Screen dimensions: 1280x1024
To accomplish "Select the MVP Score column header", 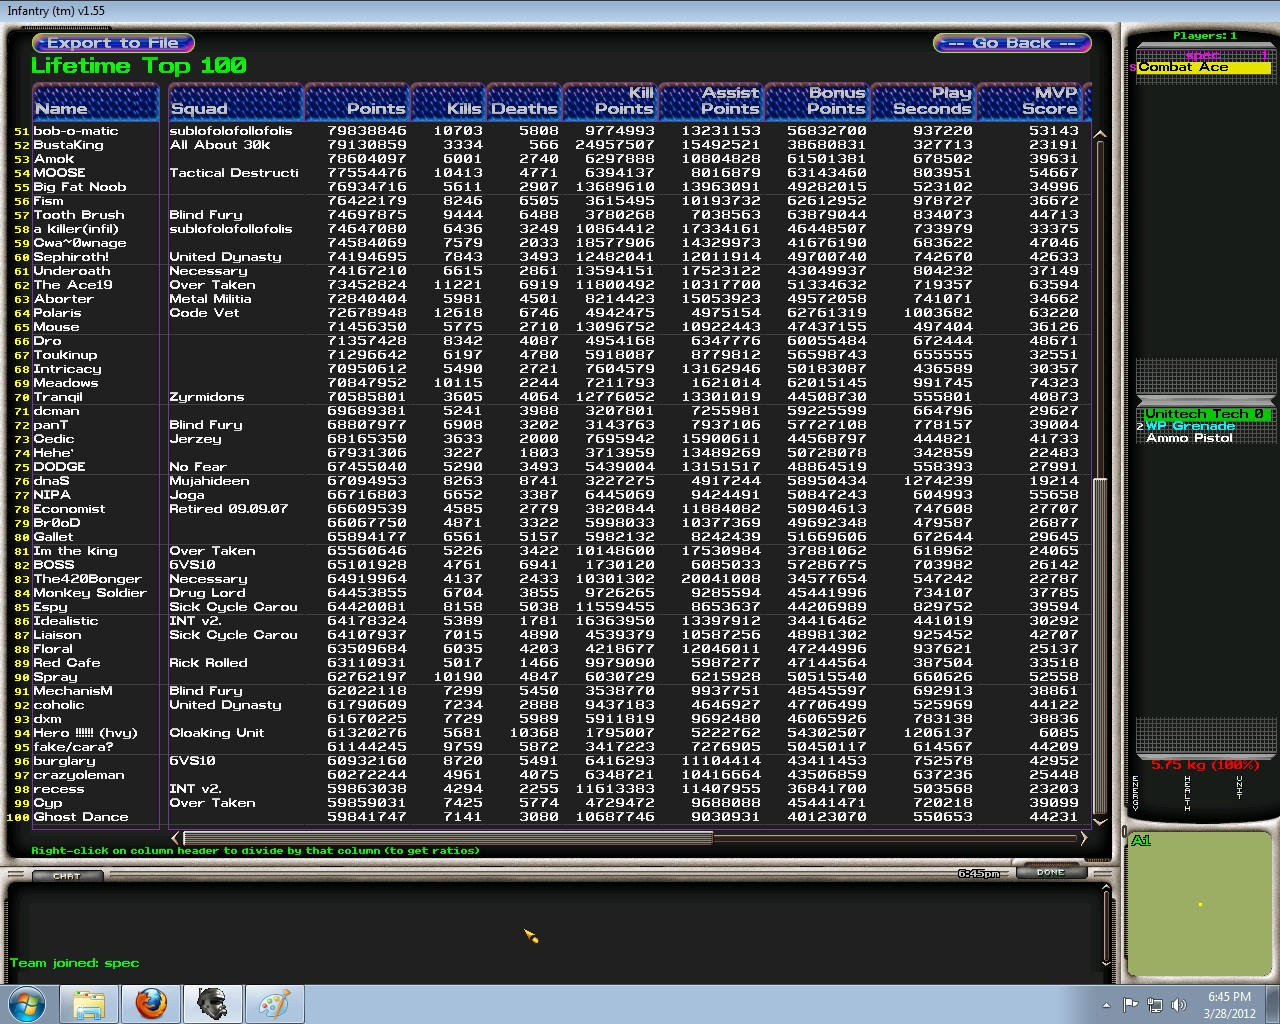I will (x=1028, y=102).
